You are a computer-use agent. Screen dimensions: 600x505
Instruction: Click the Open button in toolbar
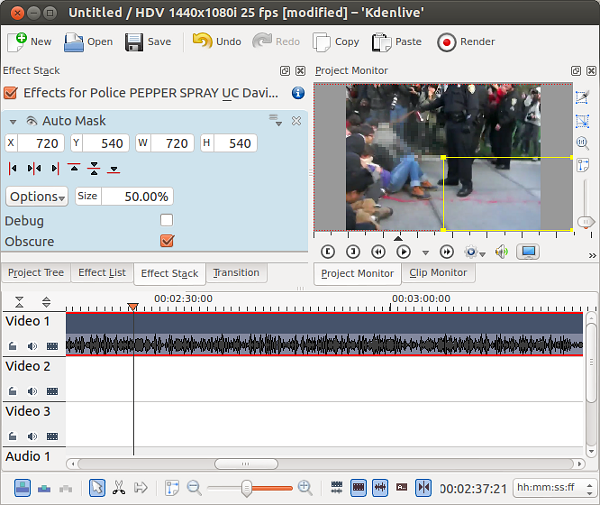point(88,42)
